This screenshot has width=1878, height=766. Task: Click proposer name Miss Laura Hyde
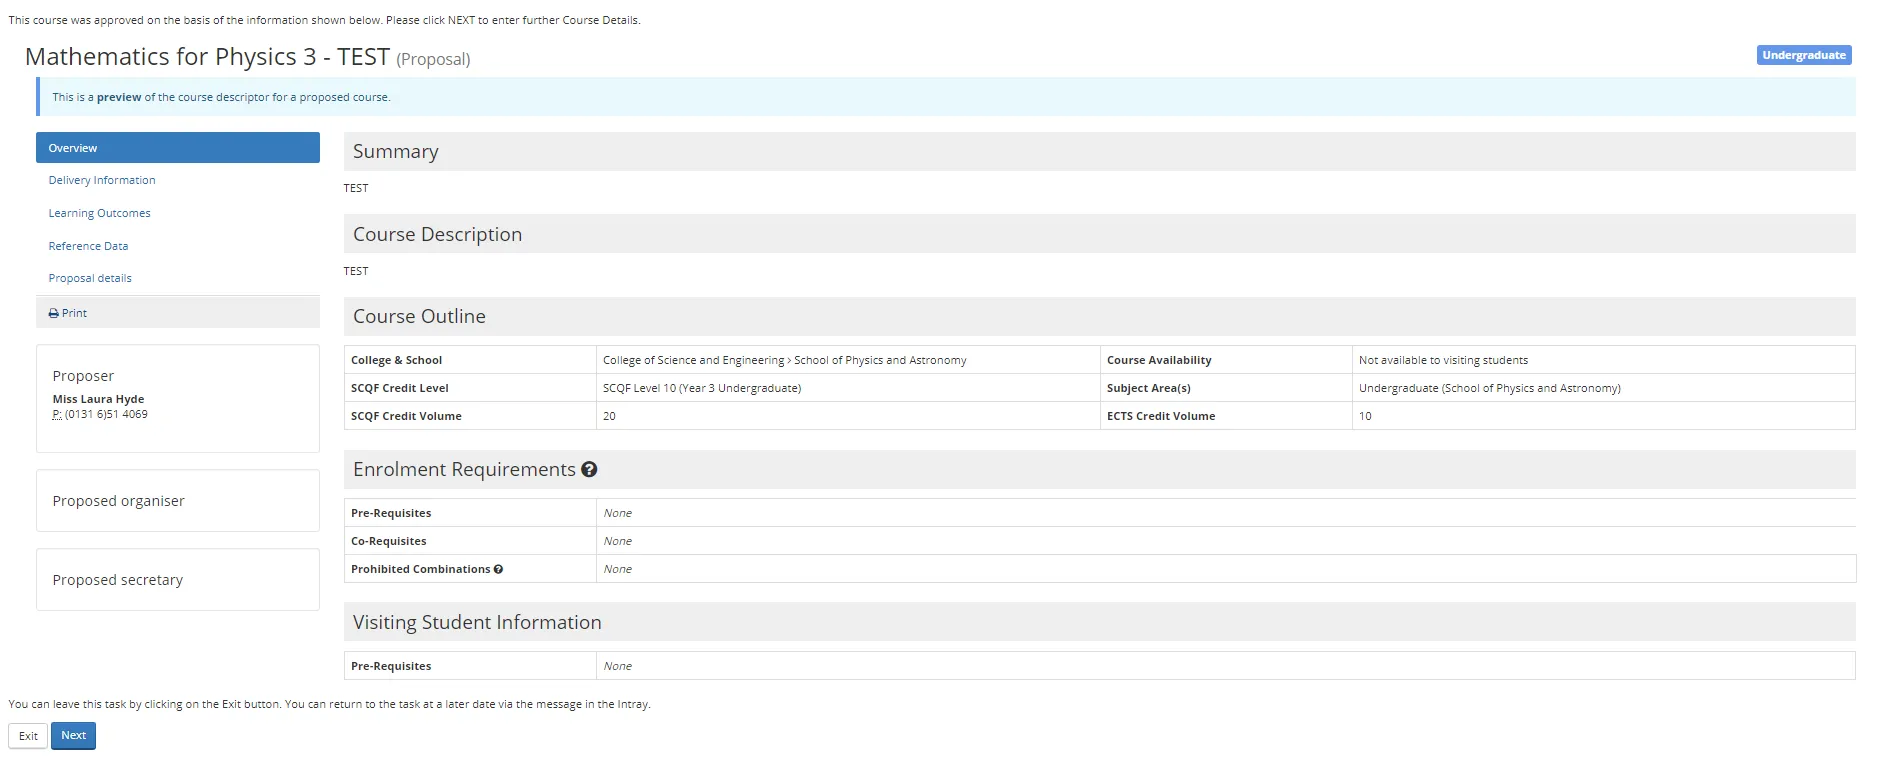(98, 399)
